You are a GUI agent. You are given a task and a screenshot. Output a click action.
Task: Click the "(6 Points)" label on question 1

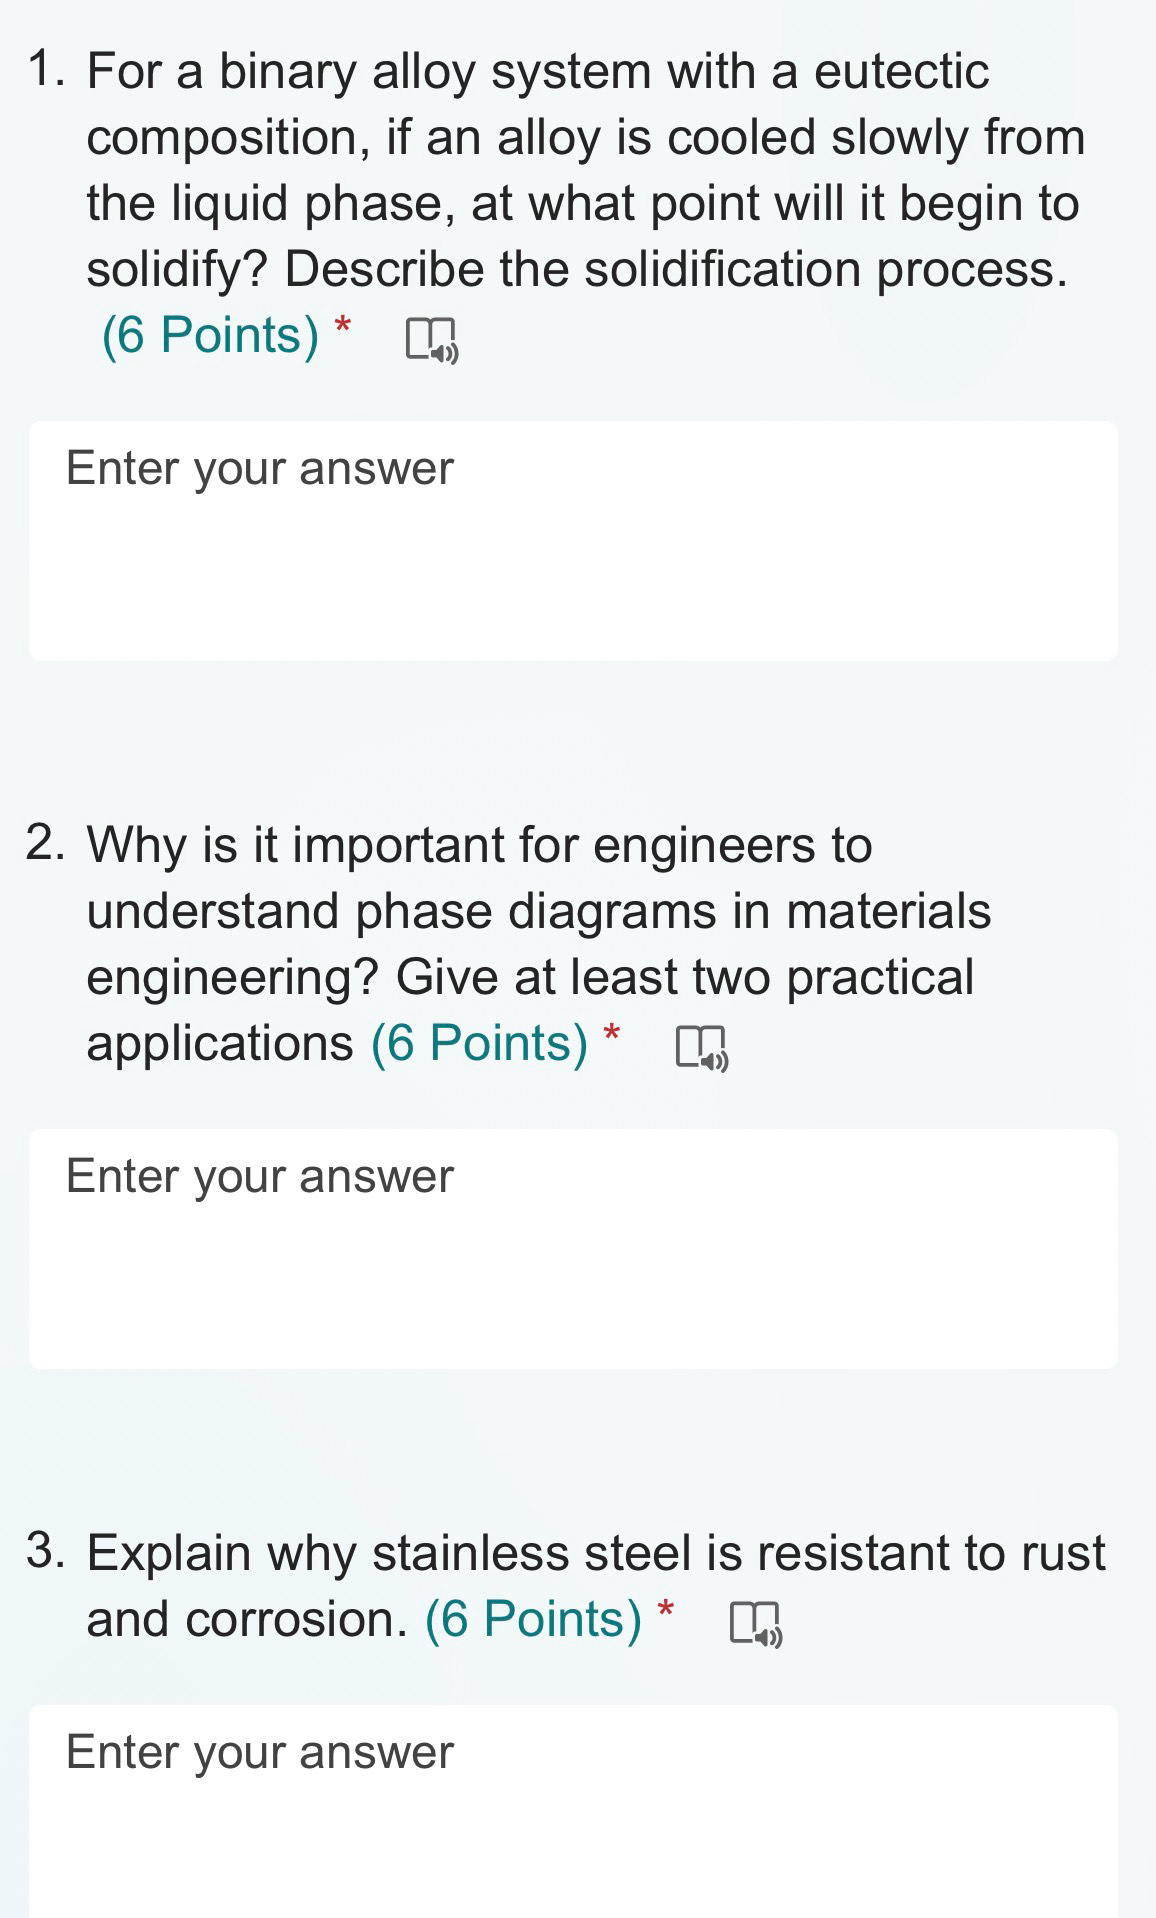(x=210, y=335)
